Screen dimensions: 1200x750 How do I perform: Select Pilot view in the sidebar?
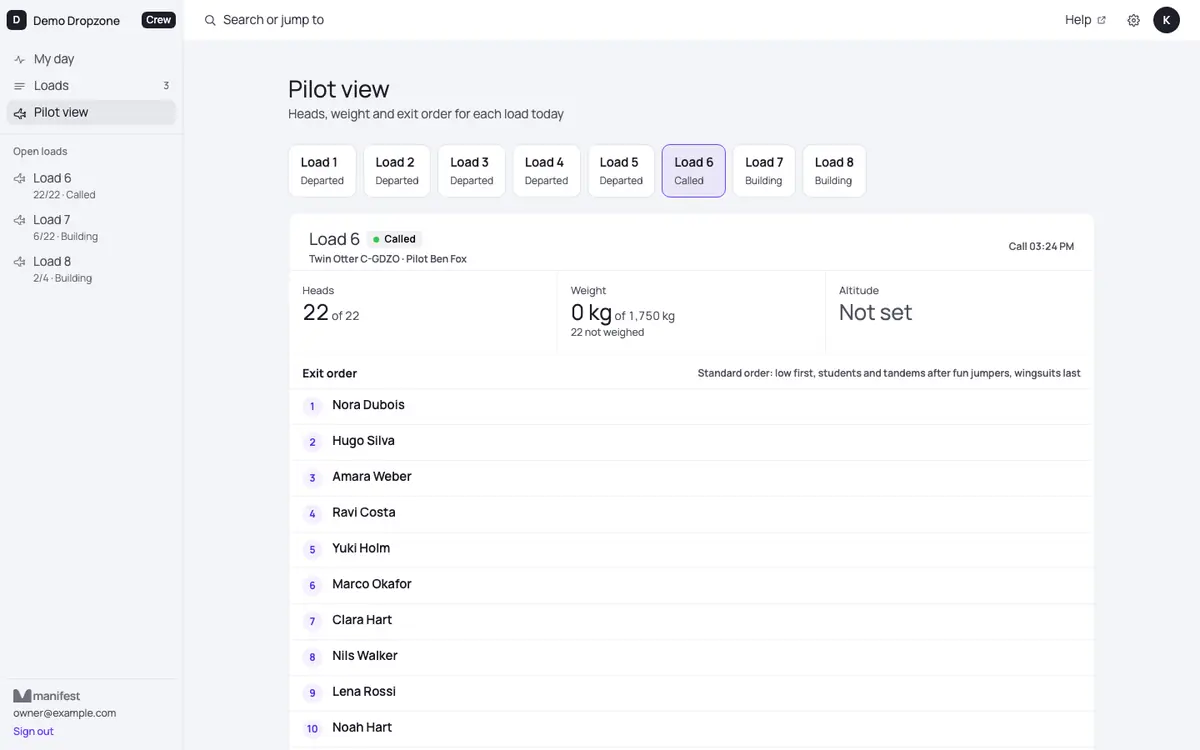(91, 112)
